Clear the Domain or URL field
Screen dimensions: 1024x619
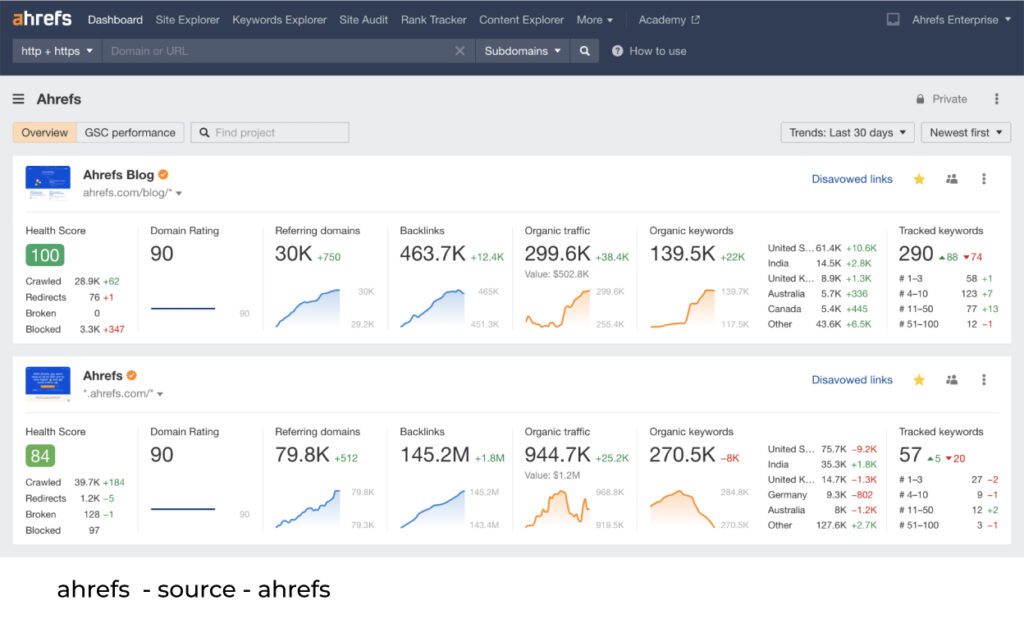coord(460,51)
